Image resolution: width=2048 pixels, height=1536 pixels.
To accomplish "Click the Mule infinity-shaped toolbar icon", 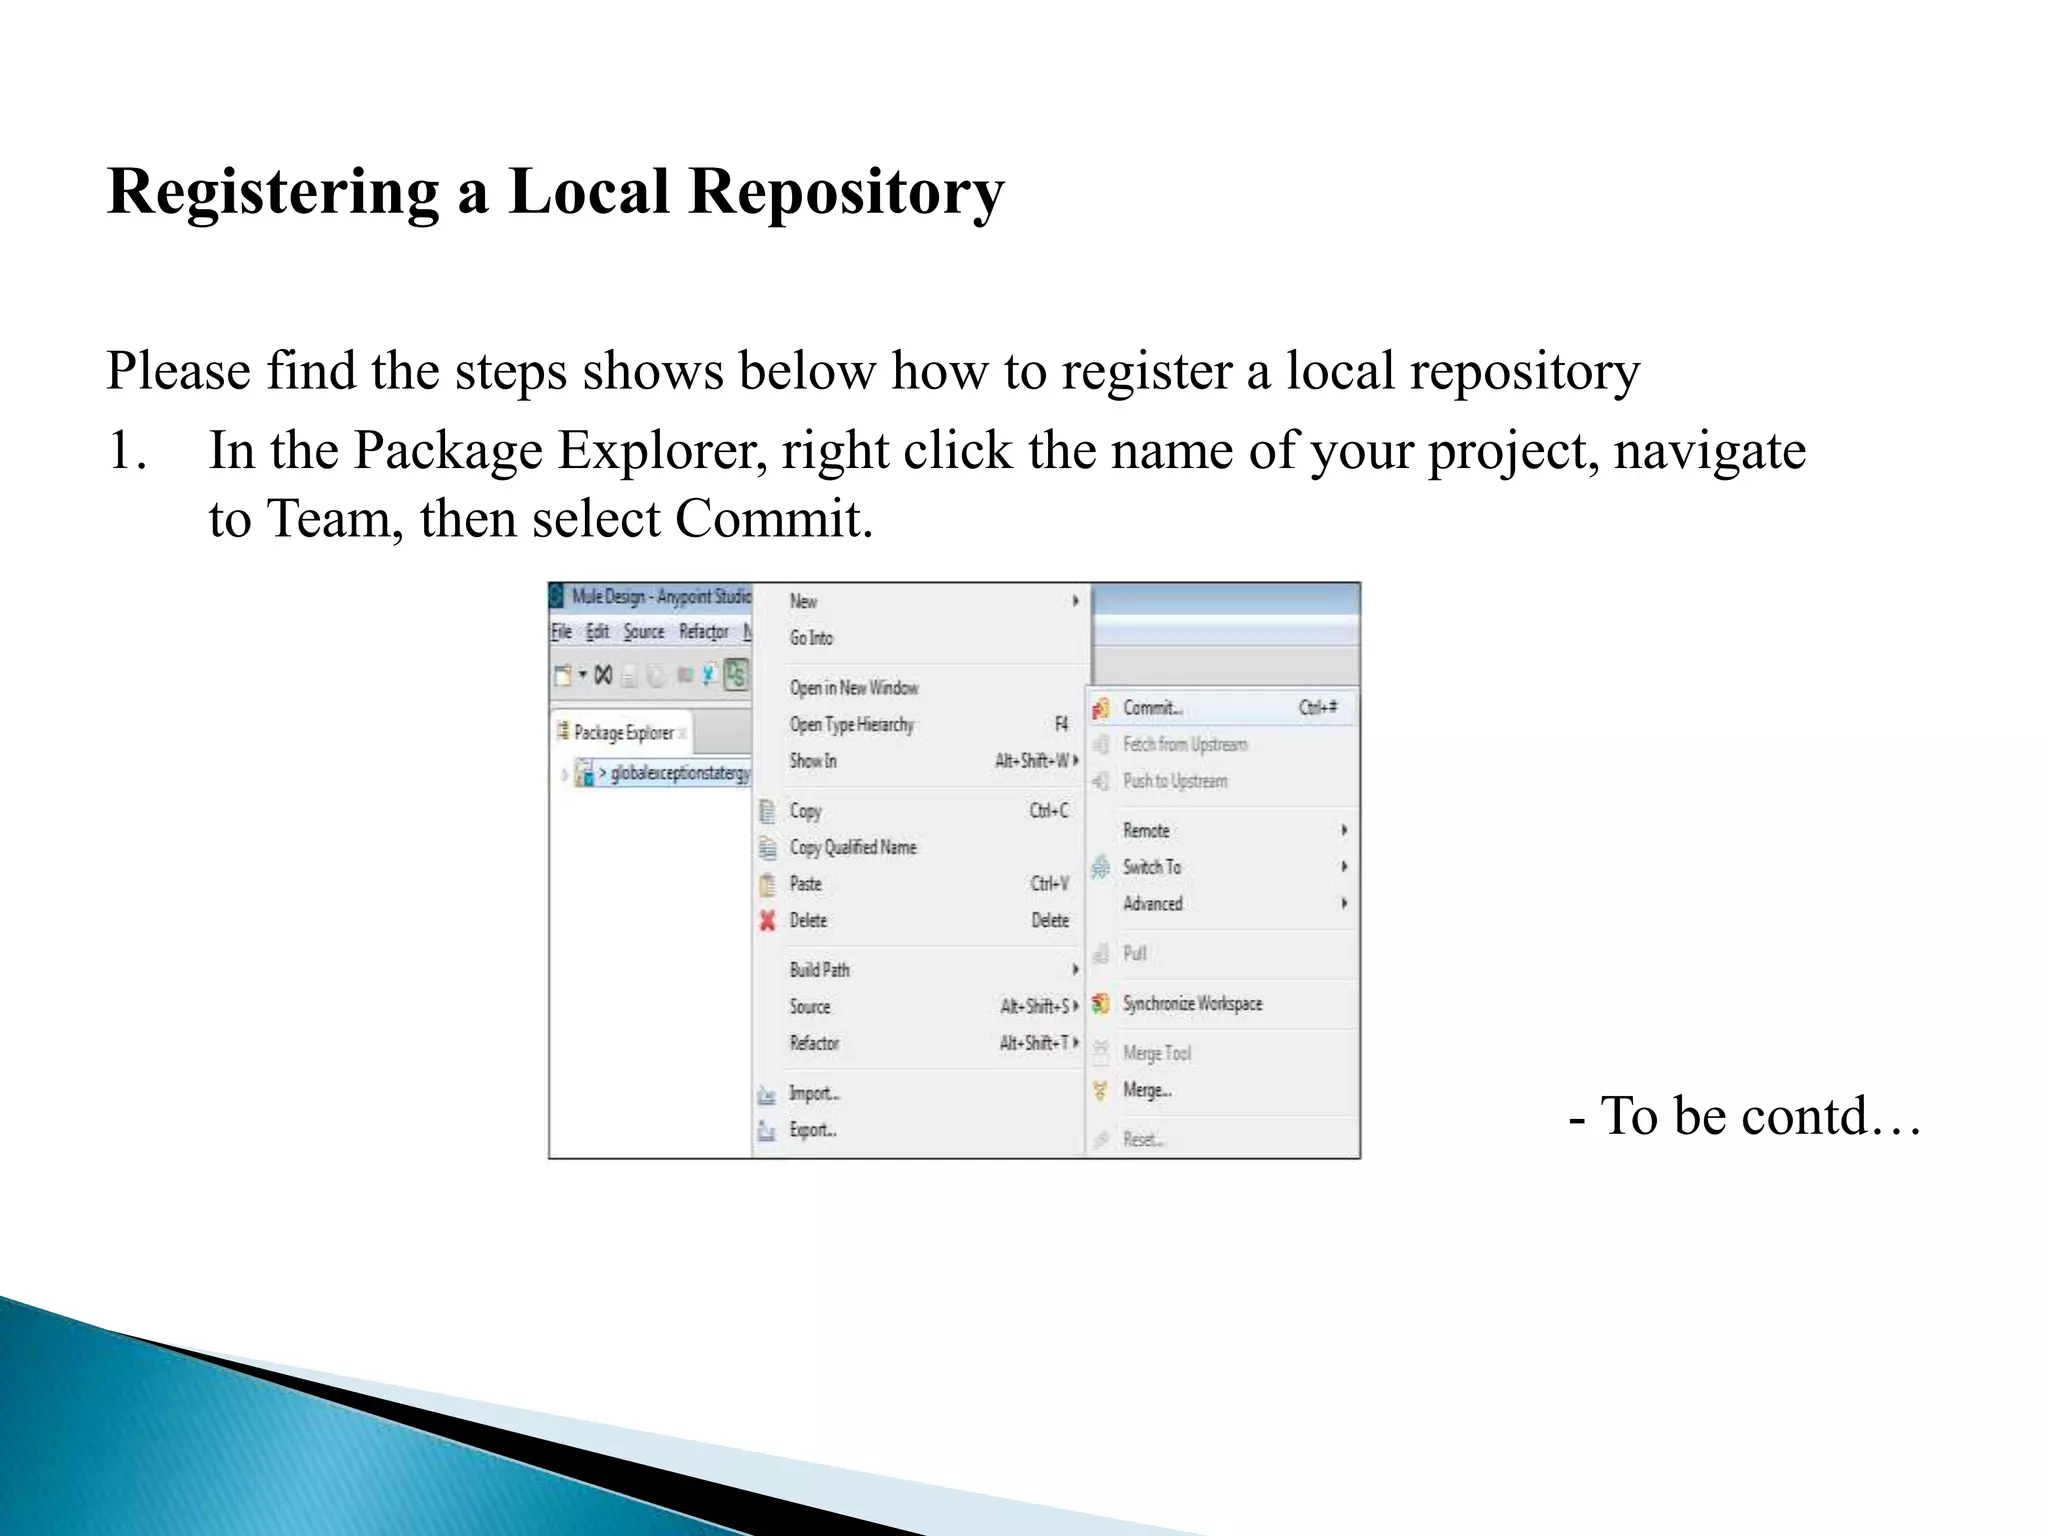I will (603, 675).
